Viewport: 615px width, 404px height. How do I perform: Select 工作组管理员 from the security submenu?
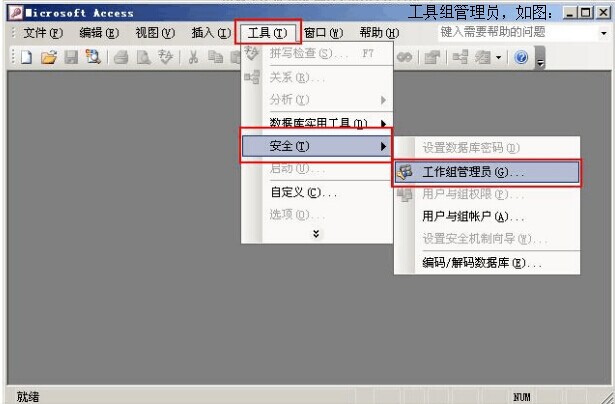pos(485,172)
